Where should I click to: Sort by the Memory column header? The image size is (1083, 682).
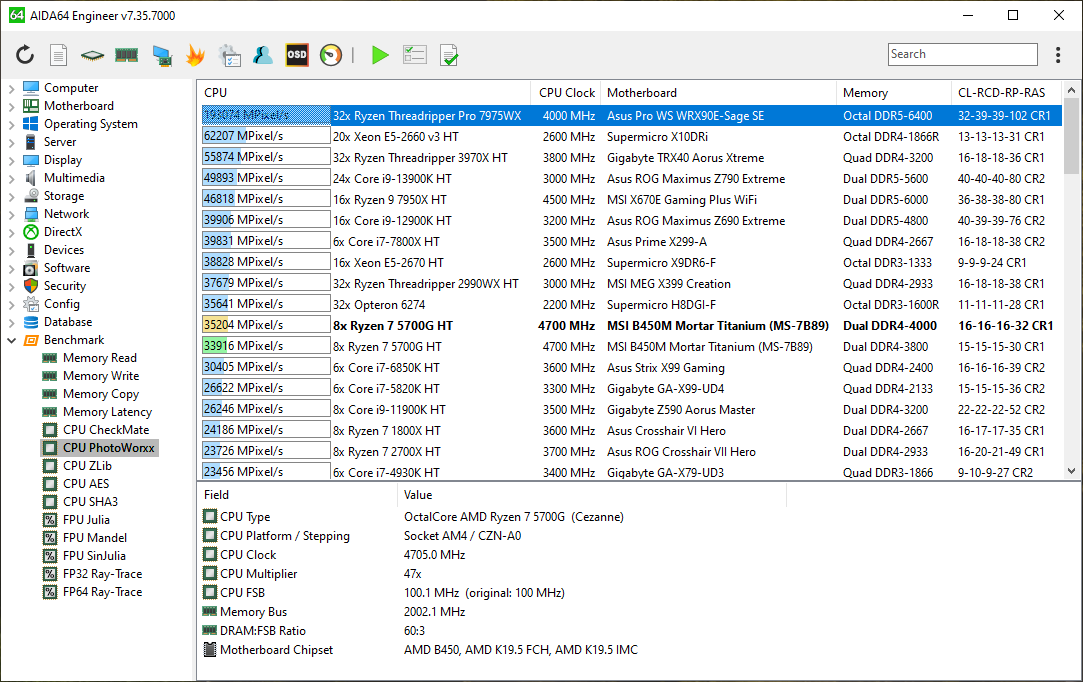(x=894, y=93)
